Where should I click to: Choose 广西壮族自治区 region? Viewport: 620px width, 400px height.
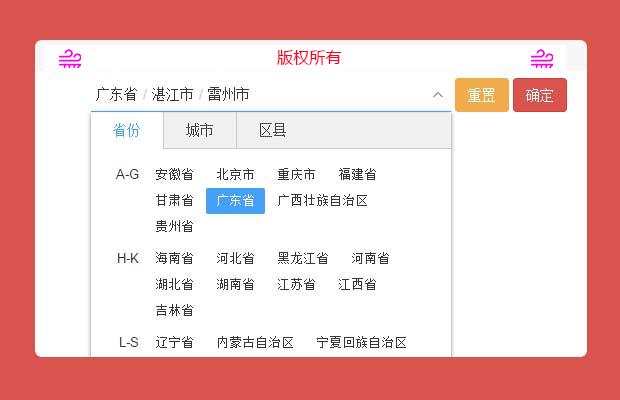(x=322, y=200)
